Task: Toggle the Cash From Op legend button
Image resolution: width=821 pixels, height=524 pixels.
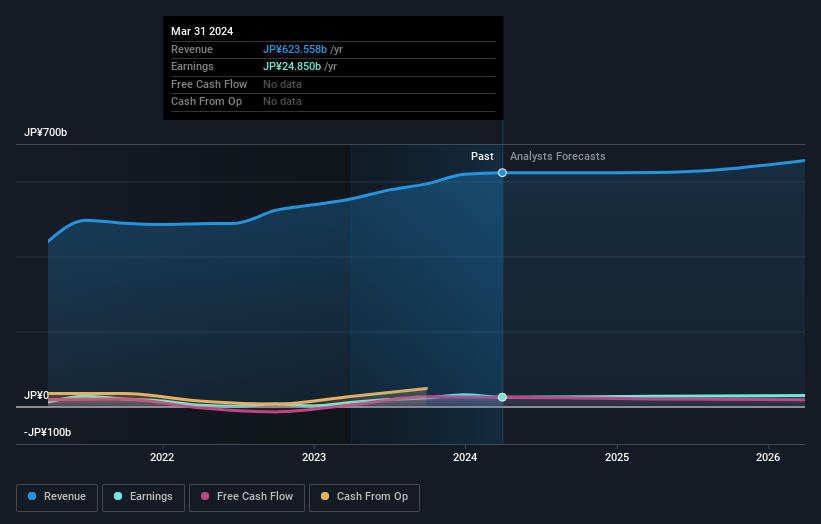Action: pos(364,497)
